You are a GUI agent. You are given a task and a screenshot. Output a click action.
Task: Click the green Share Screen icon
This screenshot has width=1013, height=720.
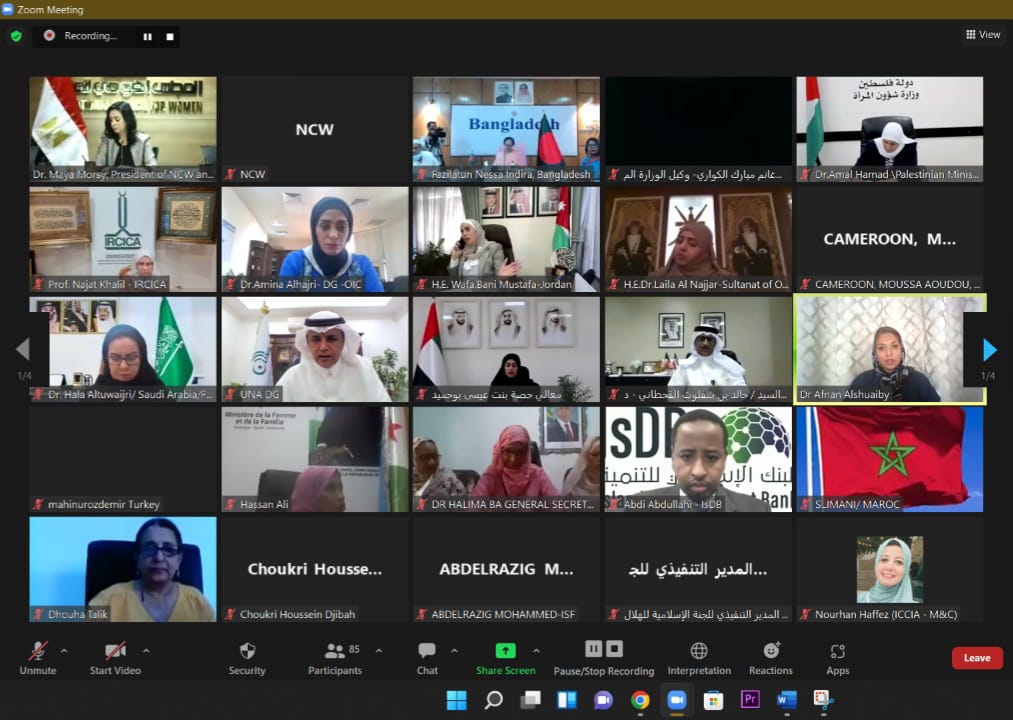[505, 651]
